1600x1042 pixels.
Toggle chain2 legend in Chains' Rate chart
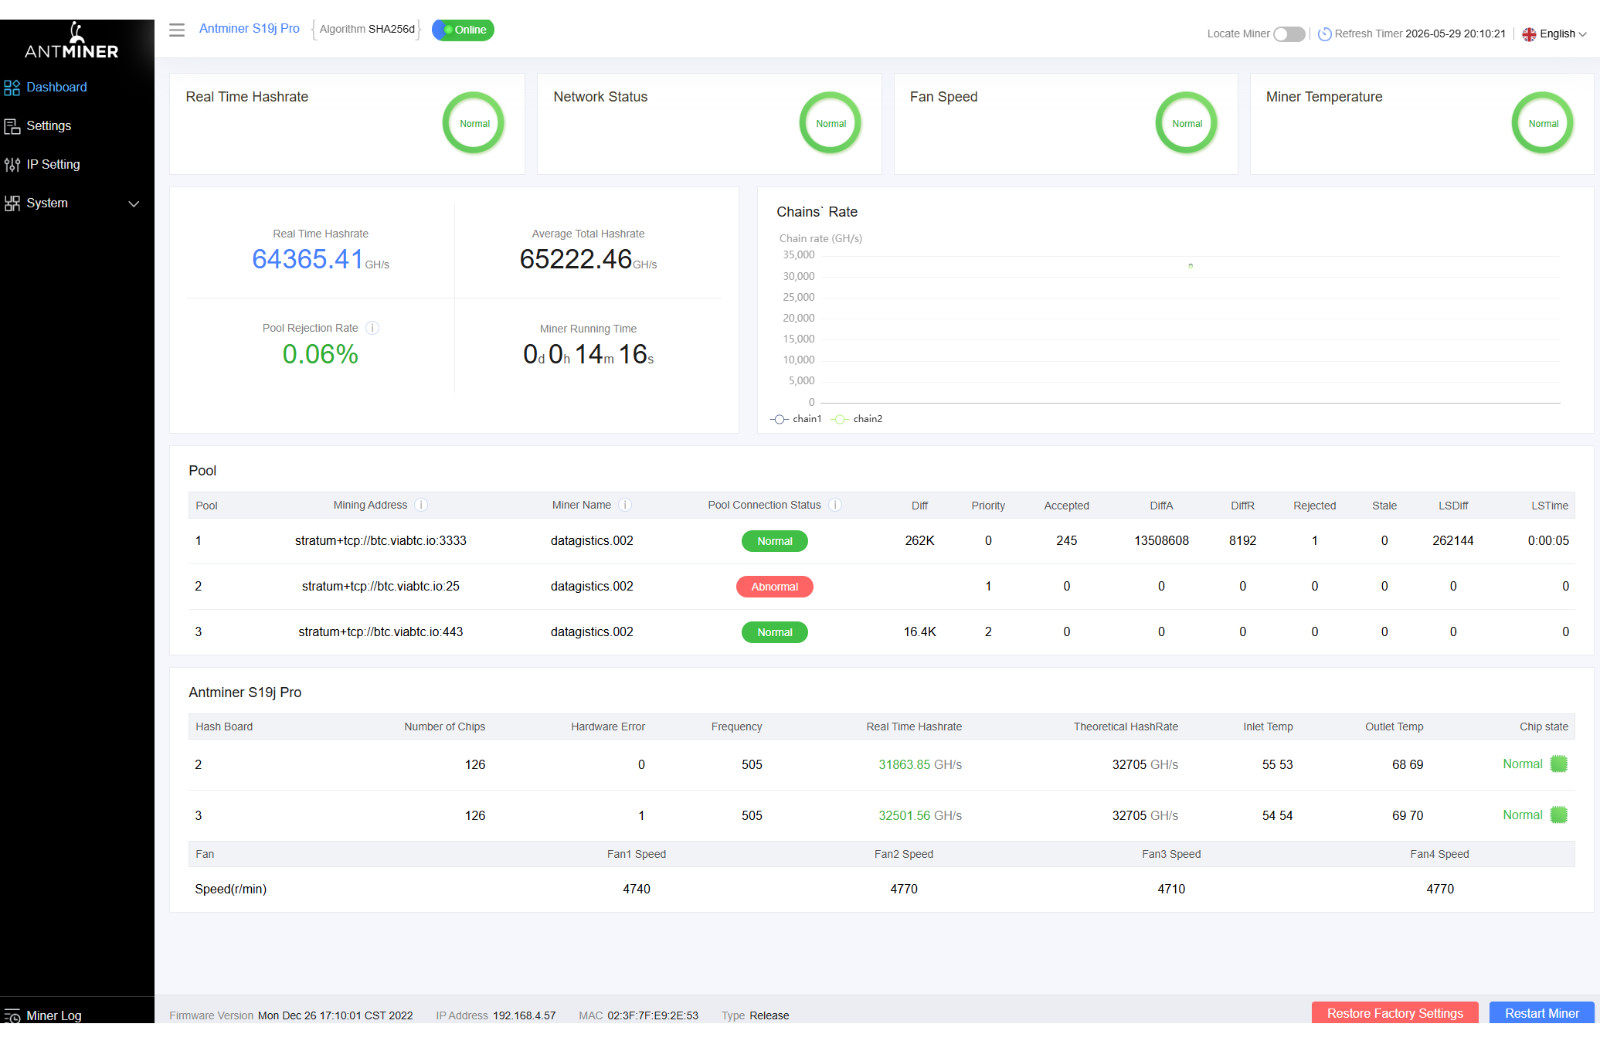click(857, 419)
